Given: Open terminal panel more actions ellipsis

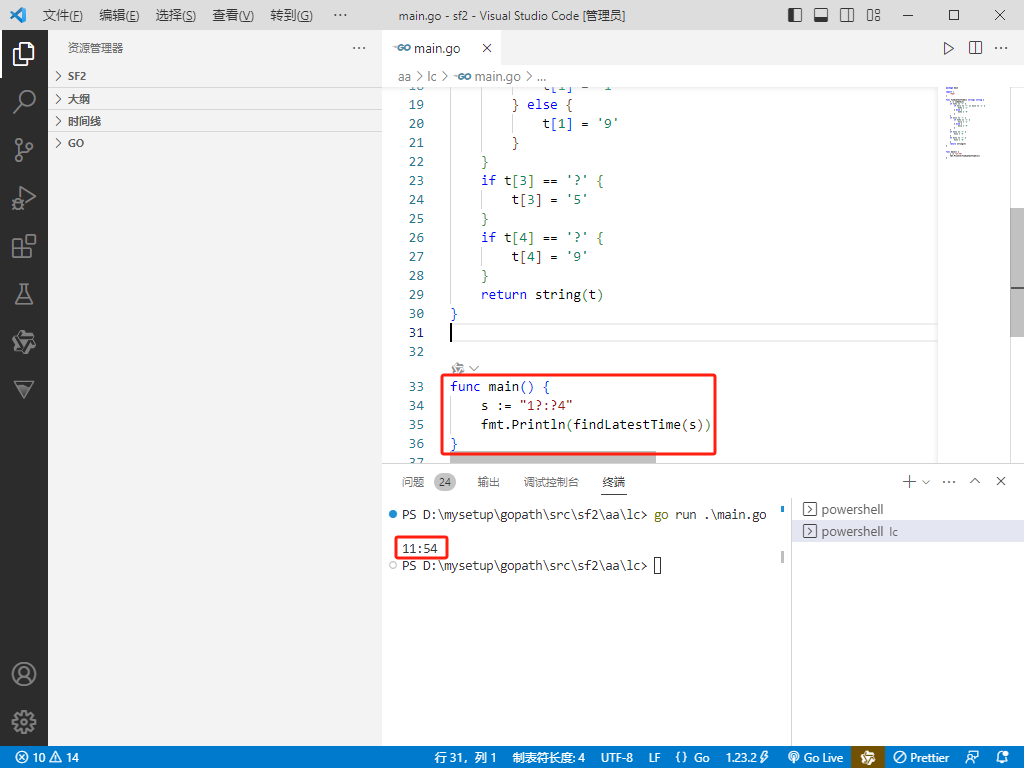Looking at the screenshot, I should 949,482.
